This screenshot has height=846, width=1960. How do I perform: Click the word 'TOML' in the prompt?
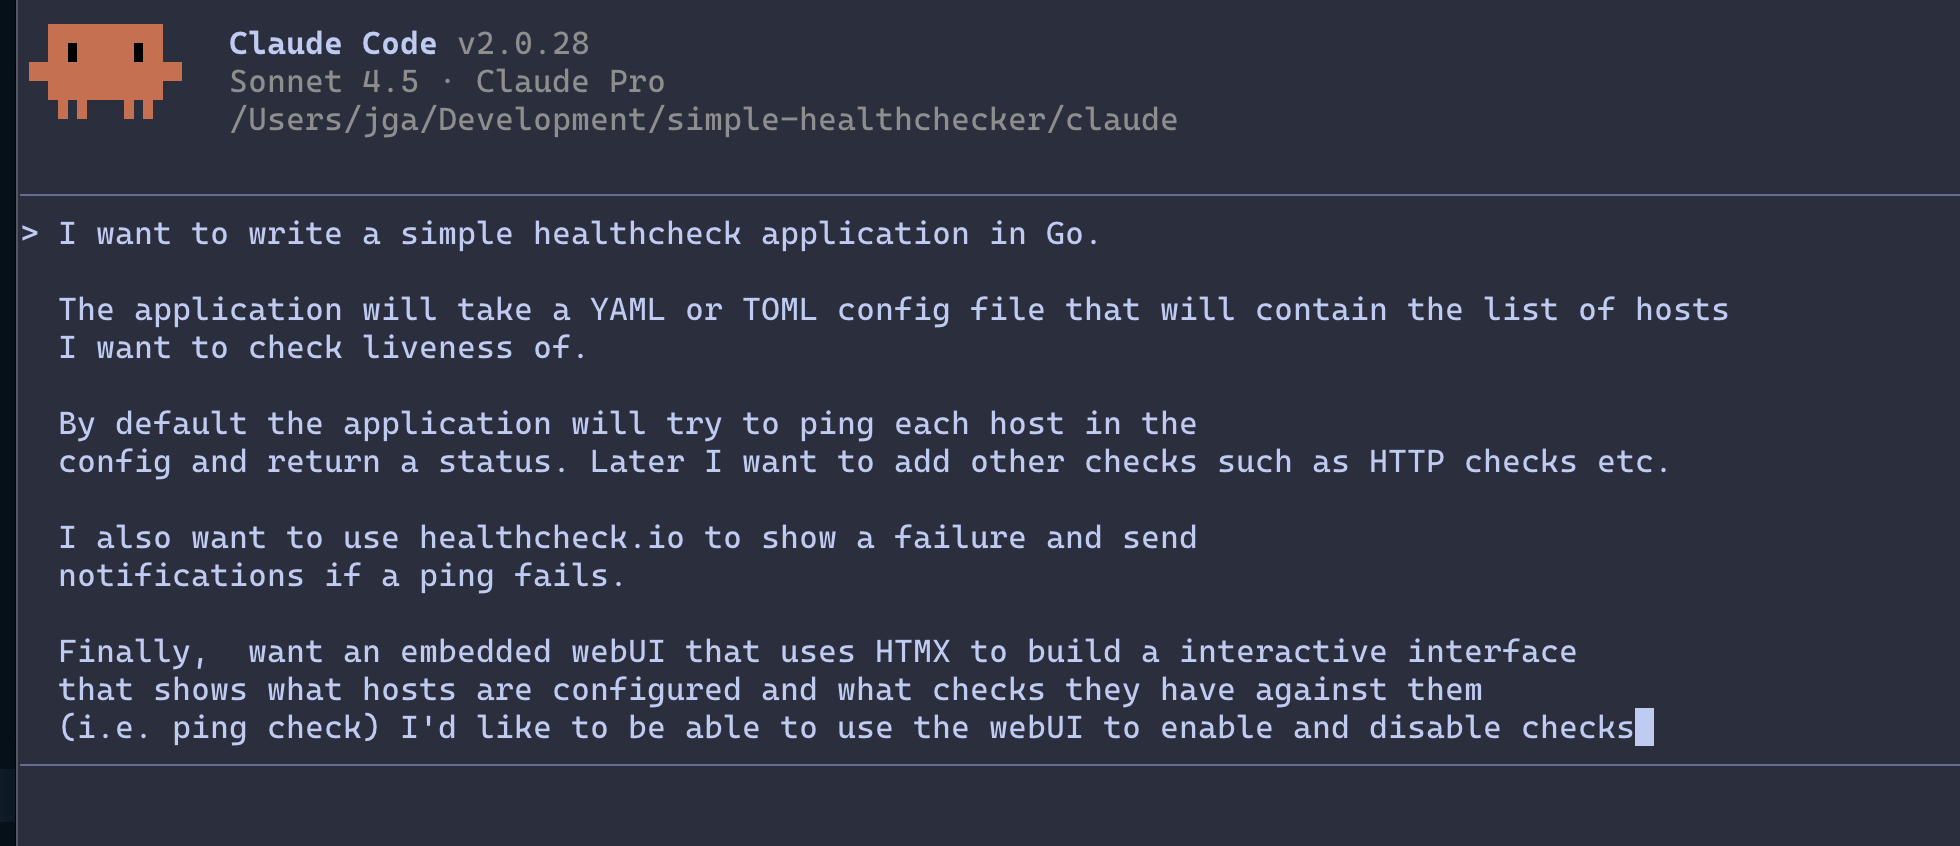pyautogui.click(x=779, y=310)
